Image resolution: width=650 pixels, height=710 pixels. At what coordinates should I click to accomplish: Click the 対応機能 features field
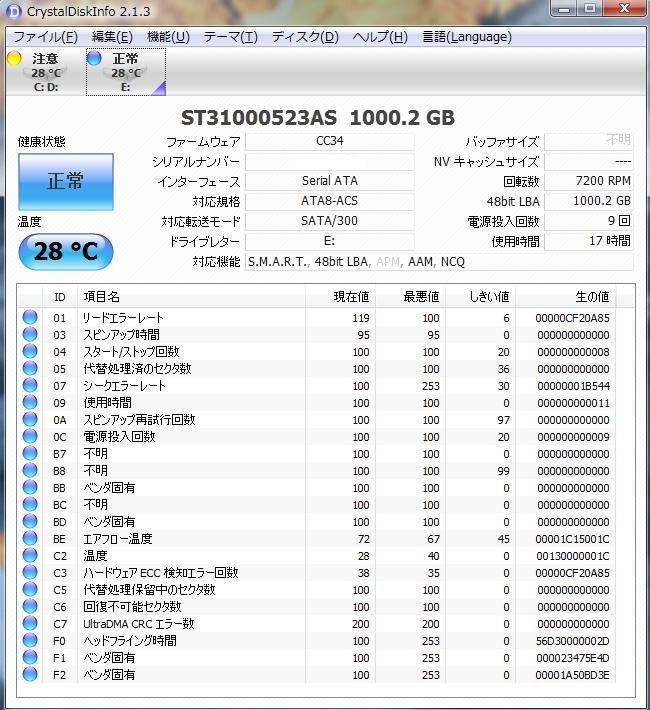pos(439,262)
